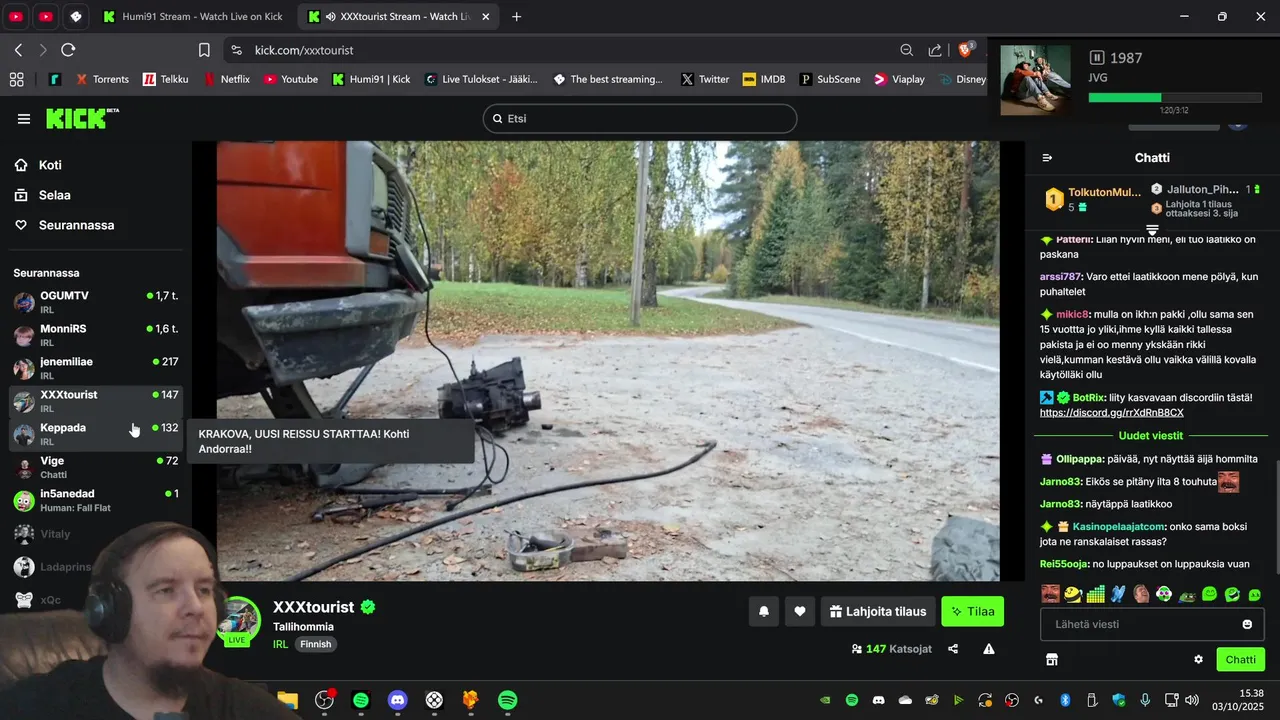Click Lahjoita tilaus gift button
Image resolution: width=1280 pixels, height=720 pixels.
coord(878,611)
